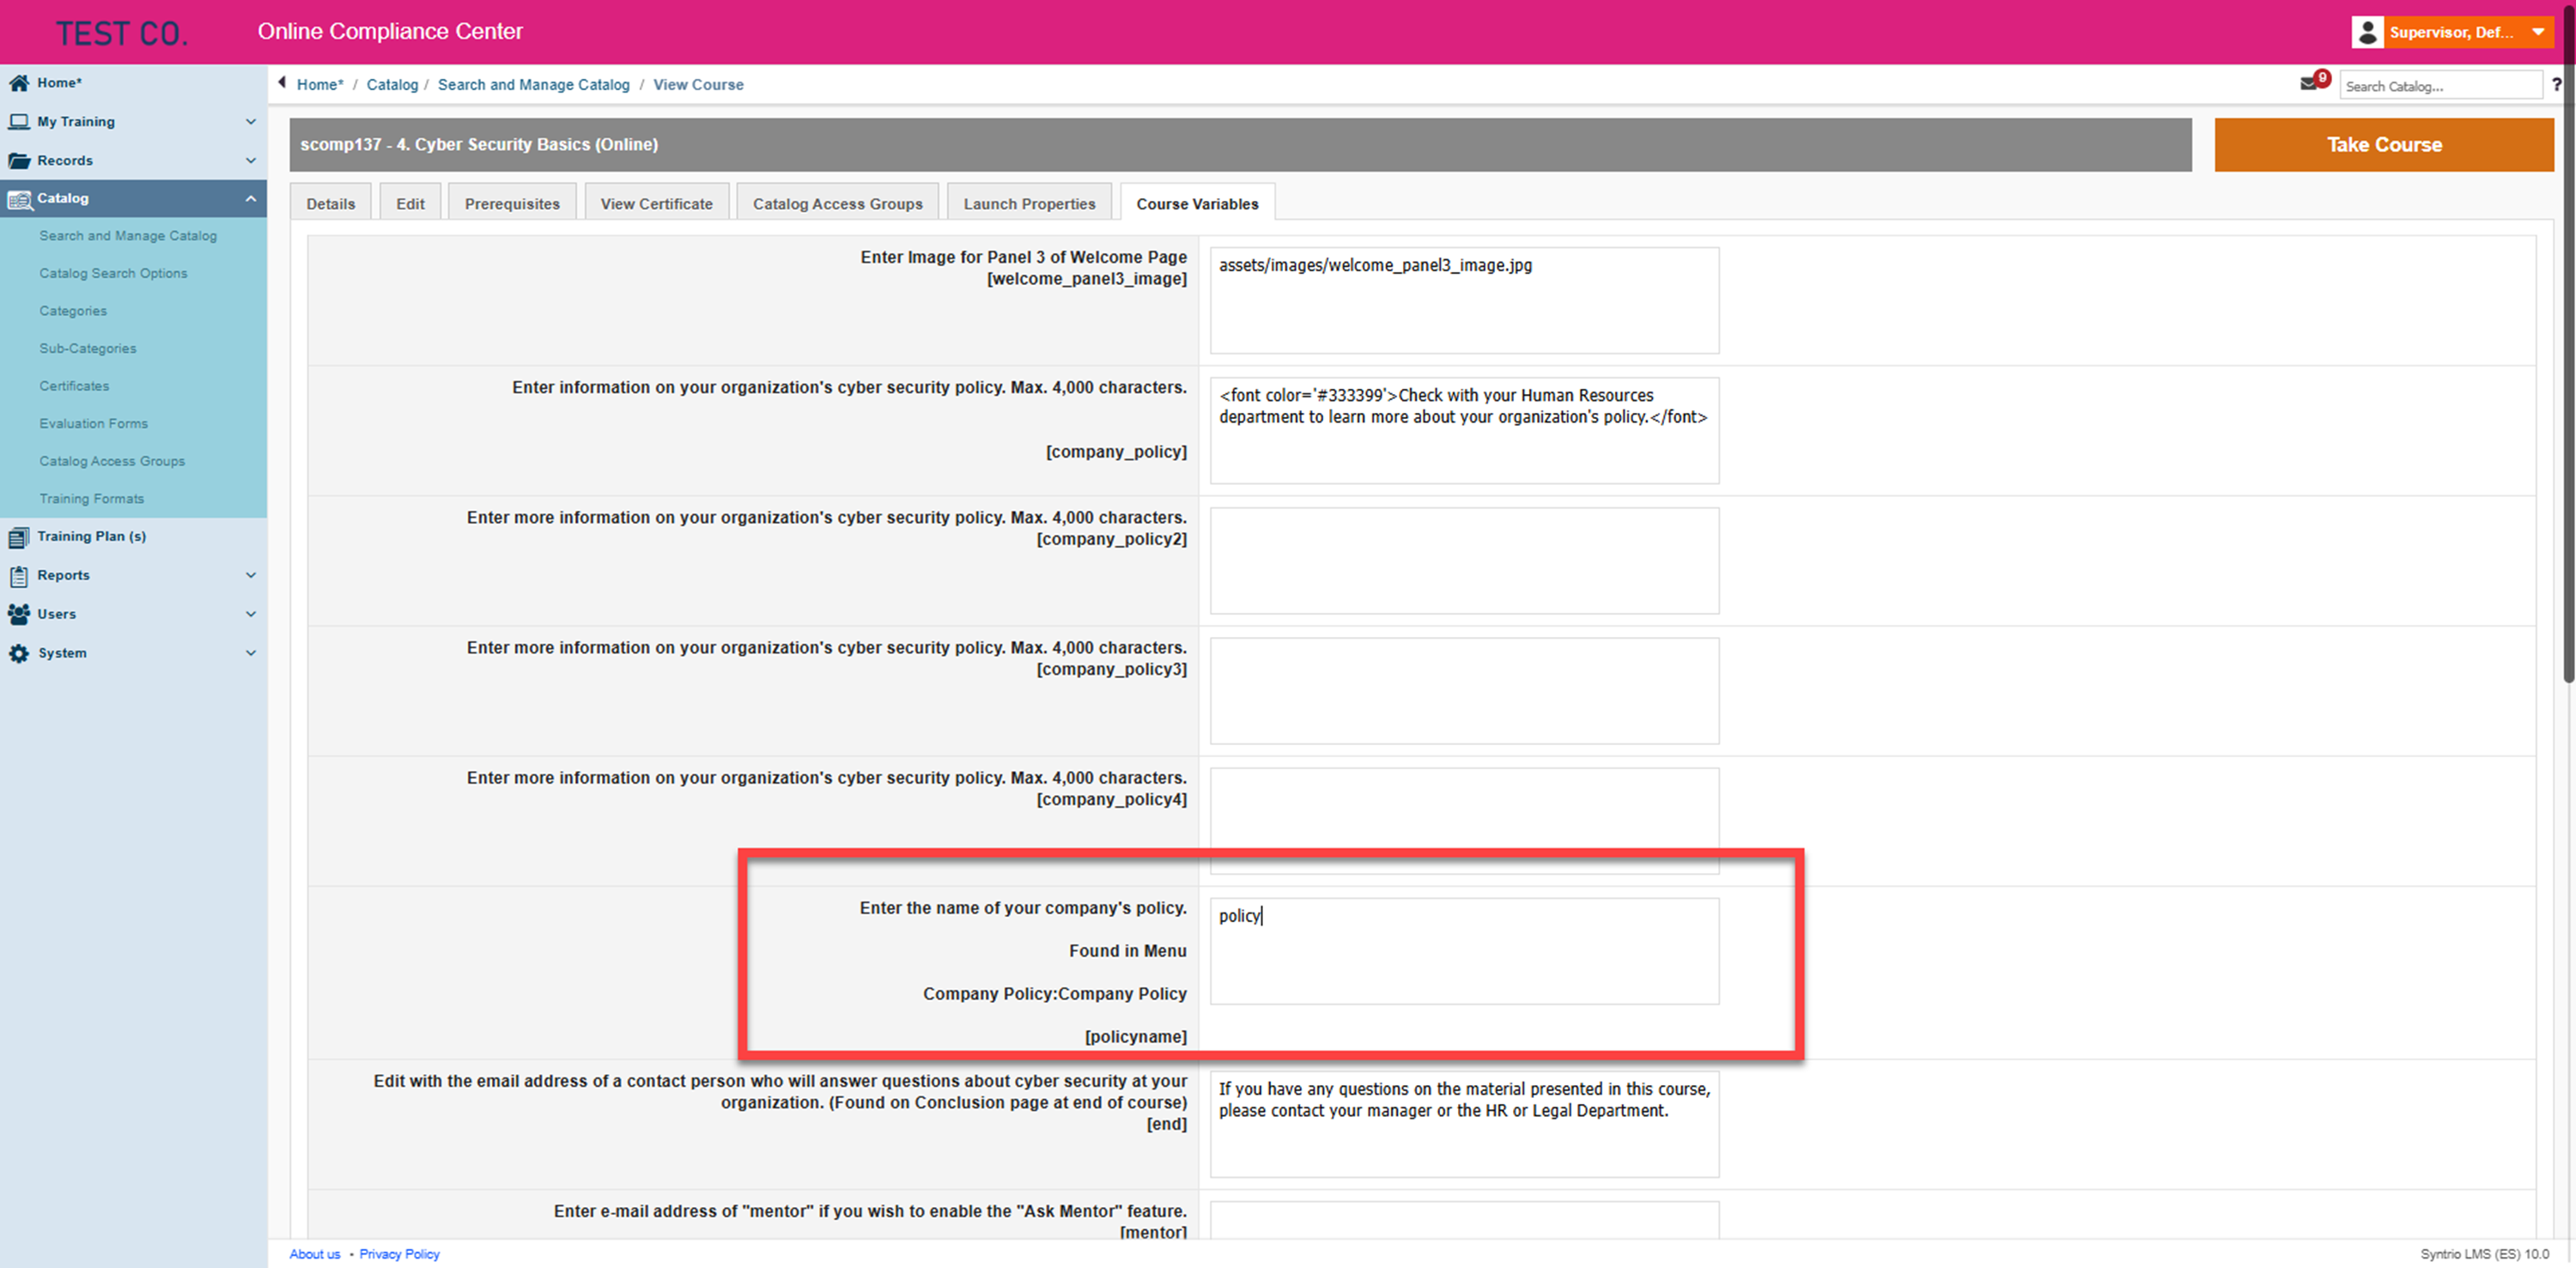Expand the Reports sidebar section
Image resolution: width=2576 pixels, height=1268 pixels.
[x=250, y=575]
